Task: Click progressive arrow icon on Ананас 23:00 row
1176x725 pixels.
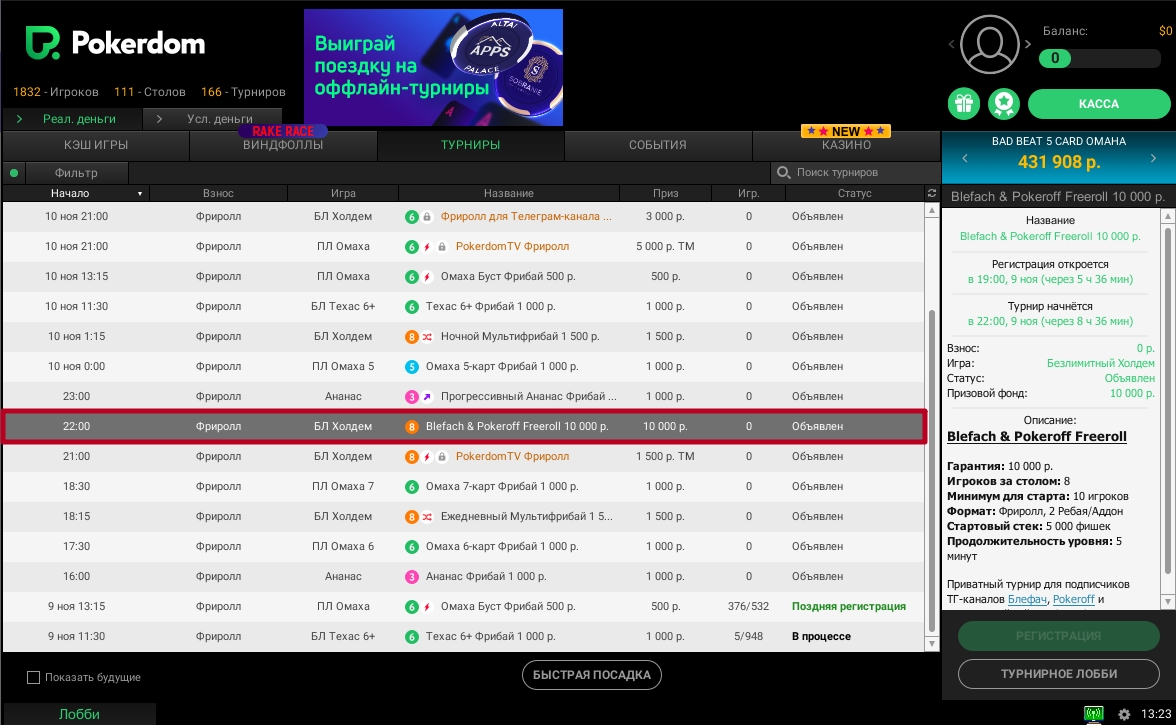Action: 427,397
